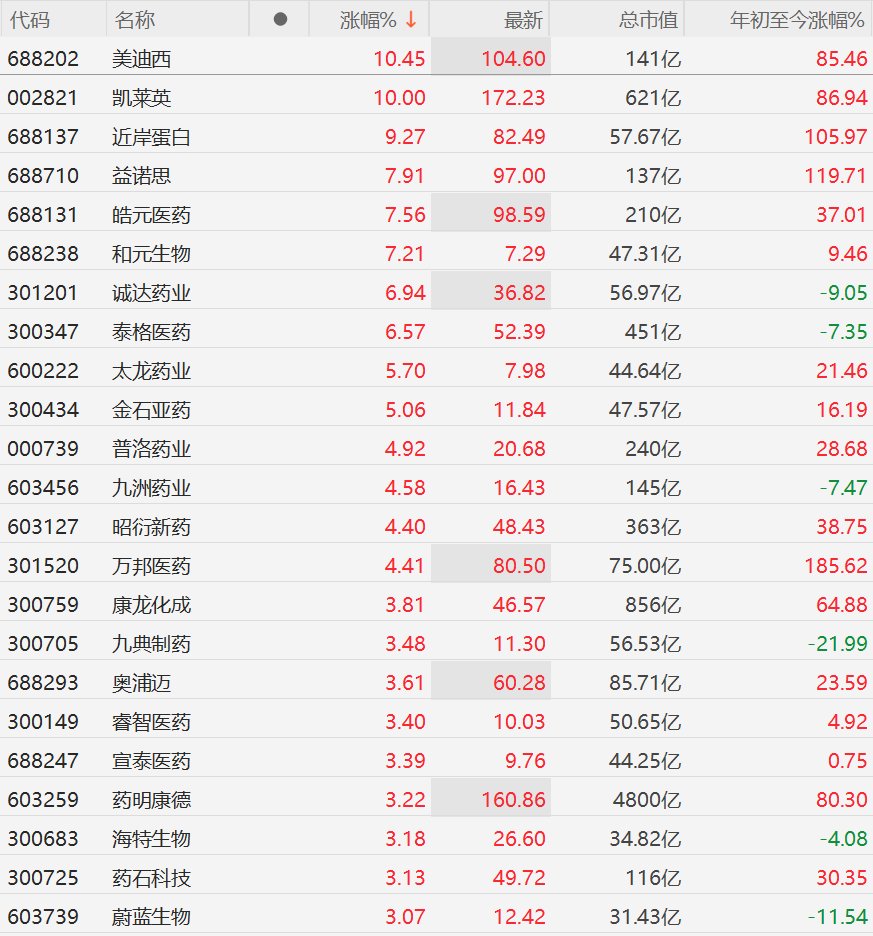
Task: Sort by the 代码 column header
Action: coord(29,20)
